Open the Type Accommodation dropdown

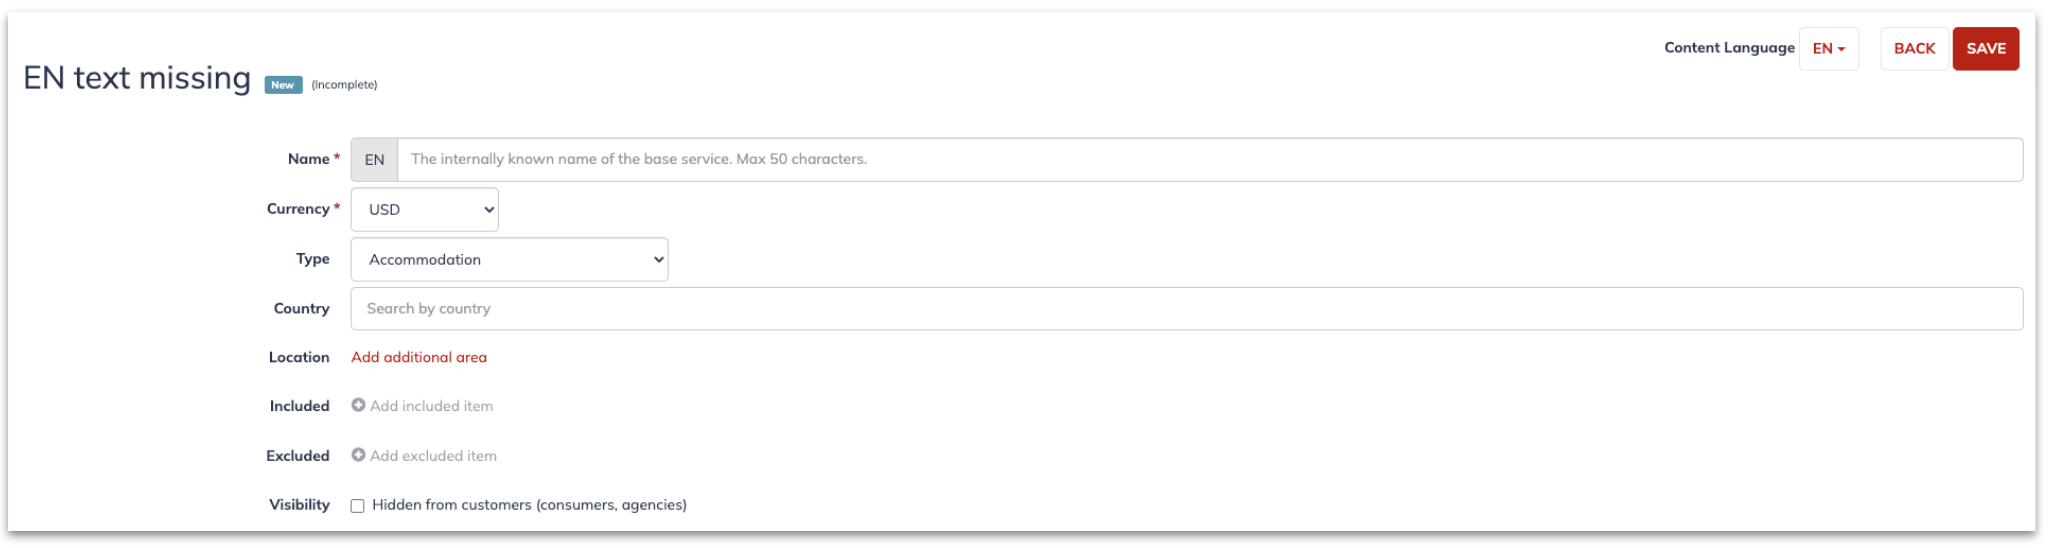(510, 260)
